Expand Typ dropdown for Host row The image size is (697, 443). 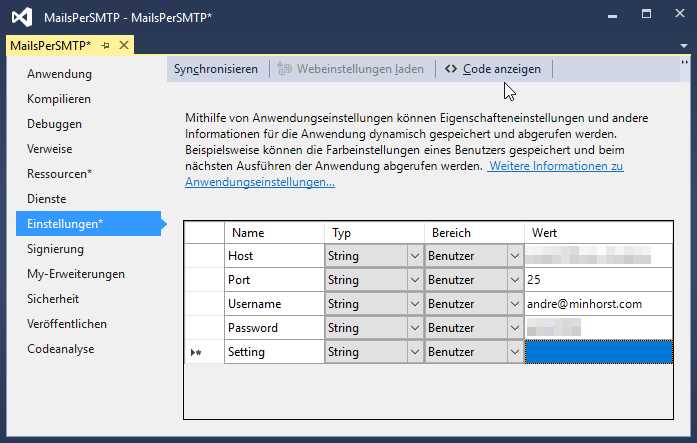tap(414, 256)
